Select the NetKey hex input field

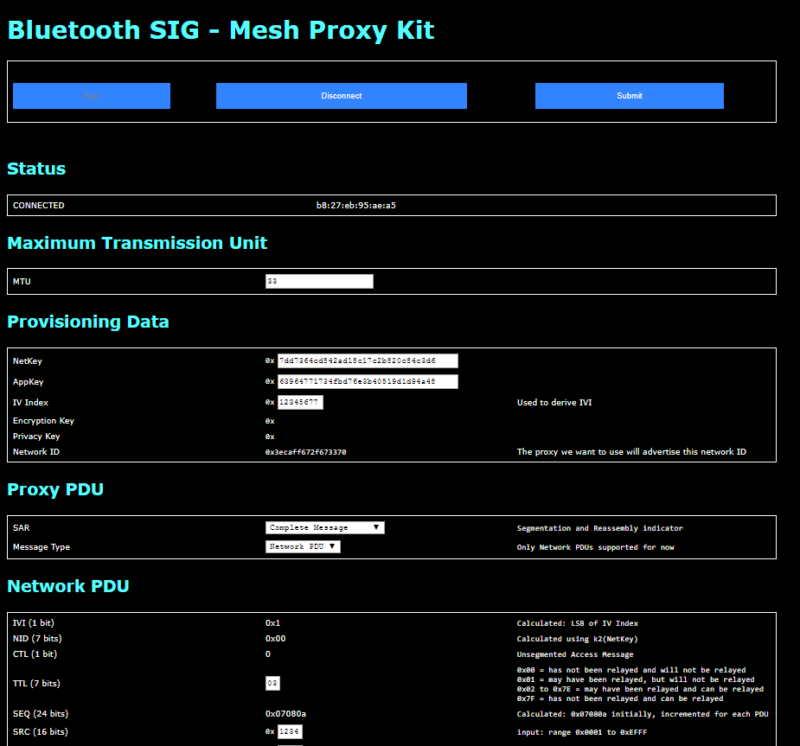tap(370, 361)
